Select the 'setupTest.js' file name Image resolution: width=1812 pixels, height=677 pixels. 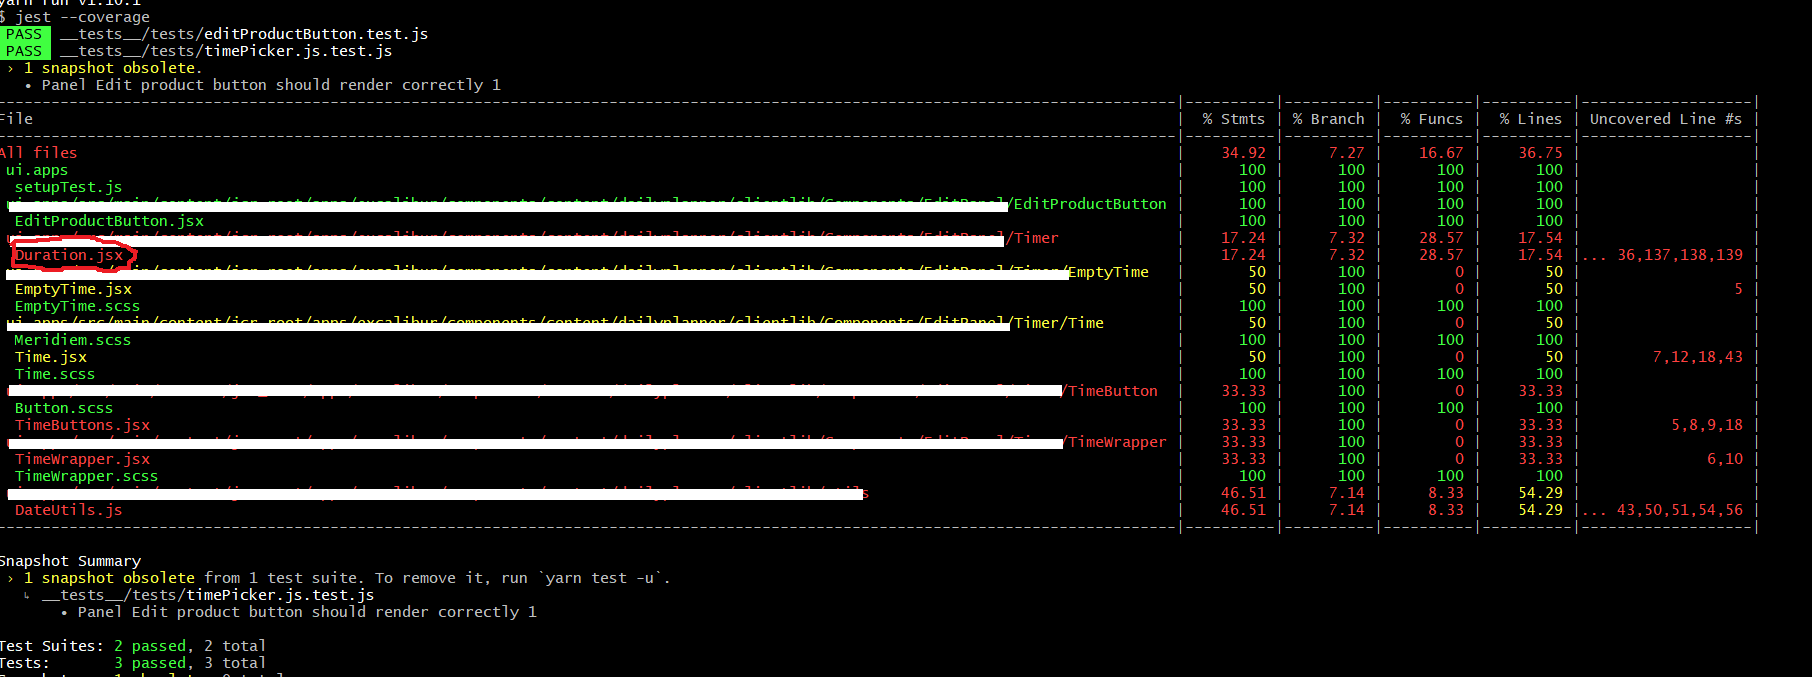pyautogui.click(x=68, y=187)
